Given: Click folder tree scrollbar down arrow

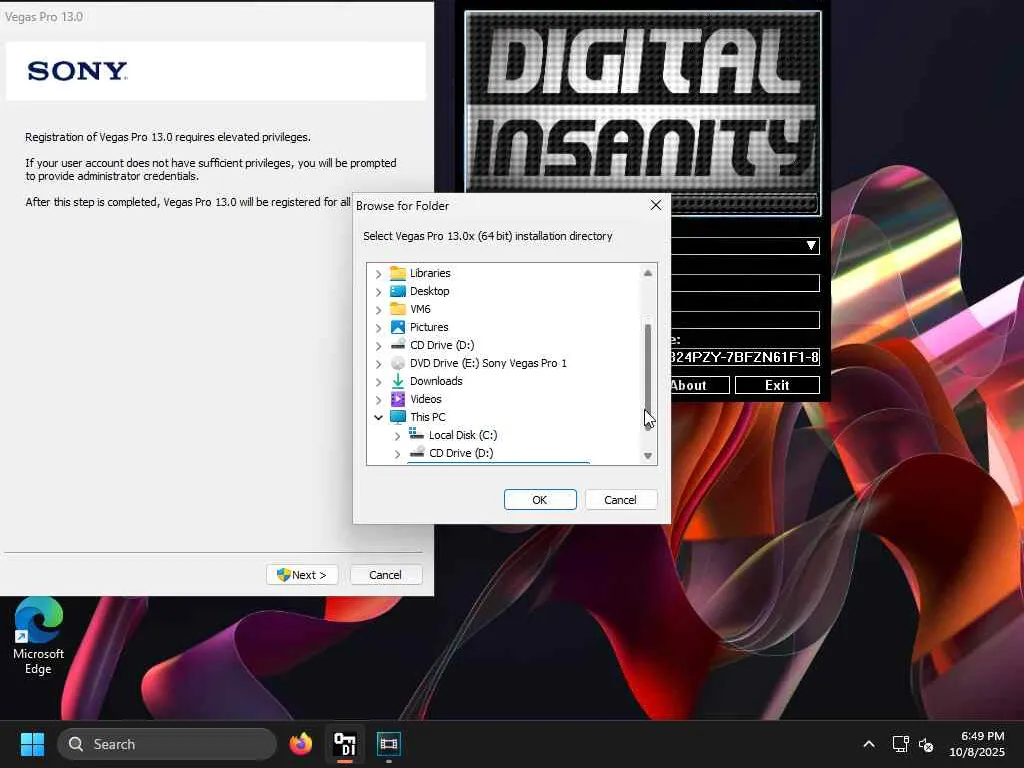Looking at the screenshot, I should 648,456.
